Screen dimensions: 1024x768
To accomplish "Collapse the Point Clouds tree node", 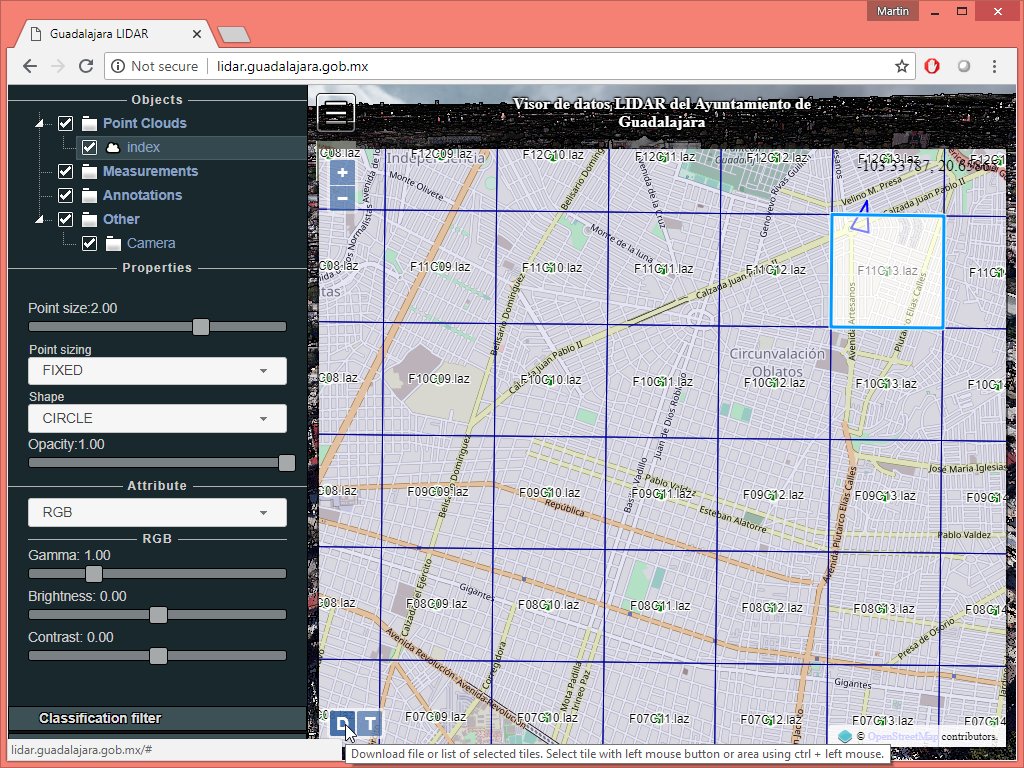I will 40,124.
